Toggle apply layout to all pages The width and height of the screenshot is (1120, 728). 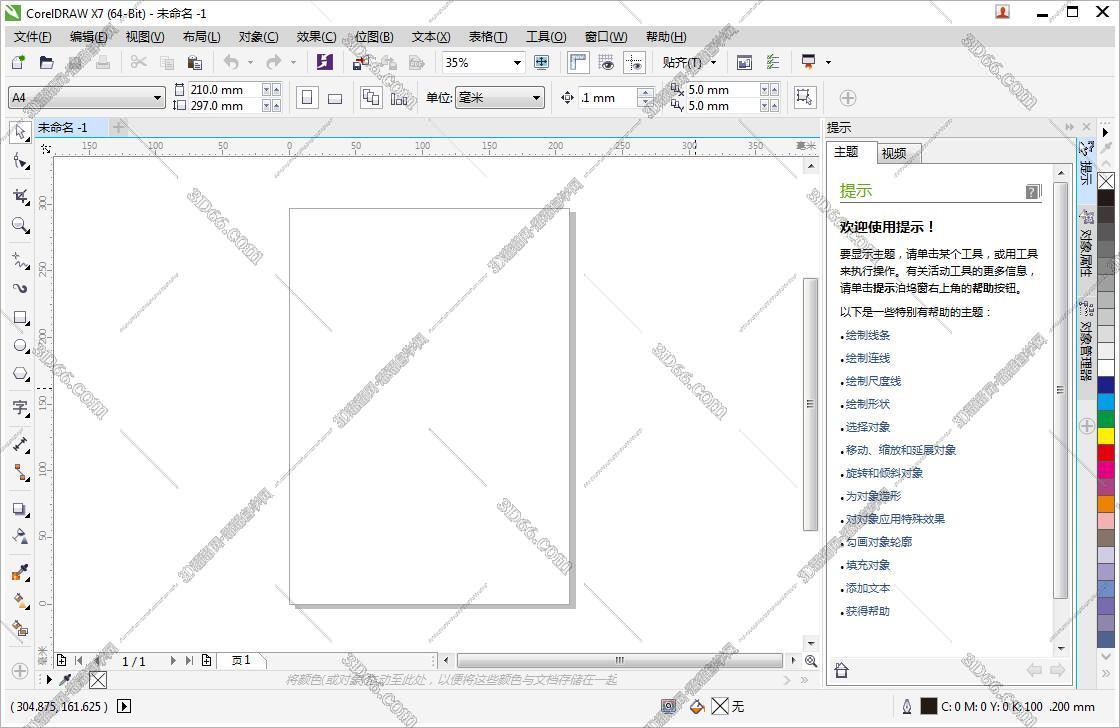(371, 97)
